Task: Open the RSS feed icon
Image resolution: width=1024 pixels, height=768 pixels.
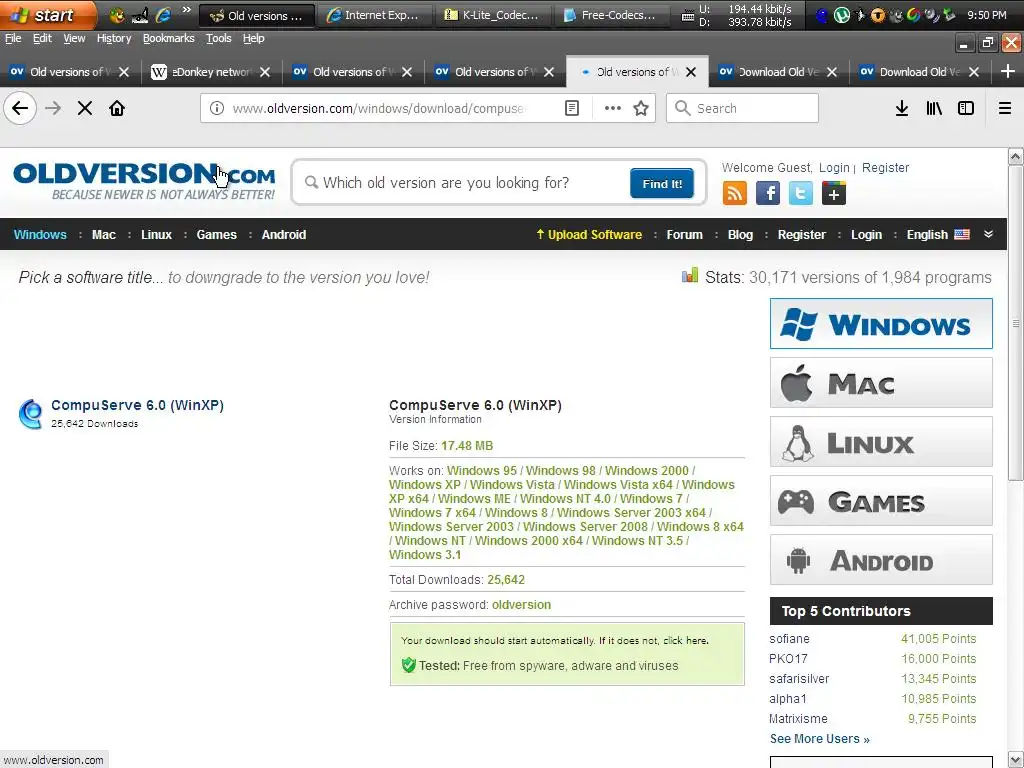Action: (x=735, y=193)
